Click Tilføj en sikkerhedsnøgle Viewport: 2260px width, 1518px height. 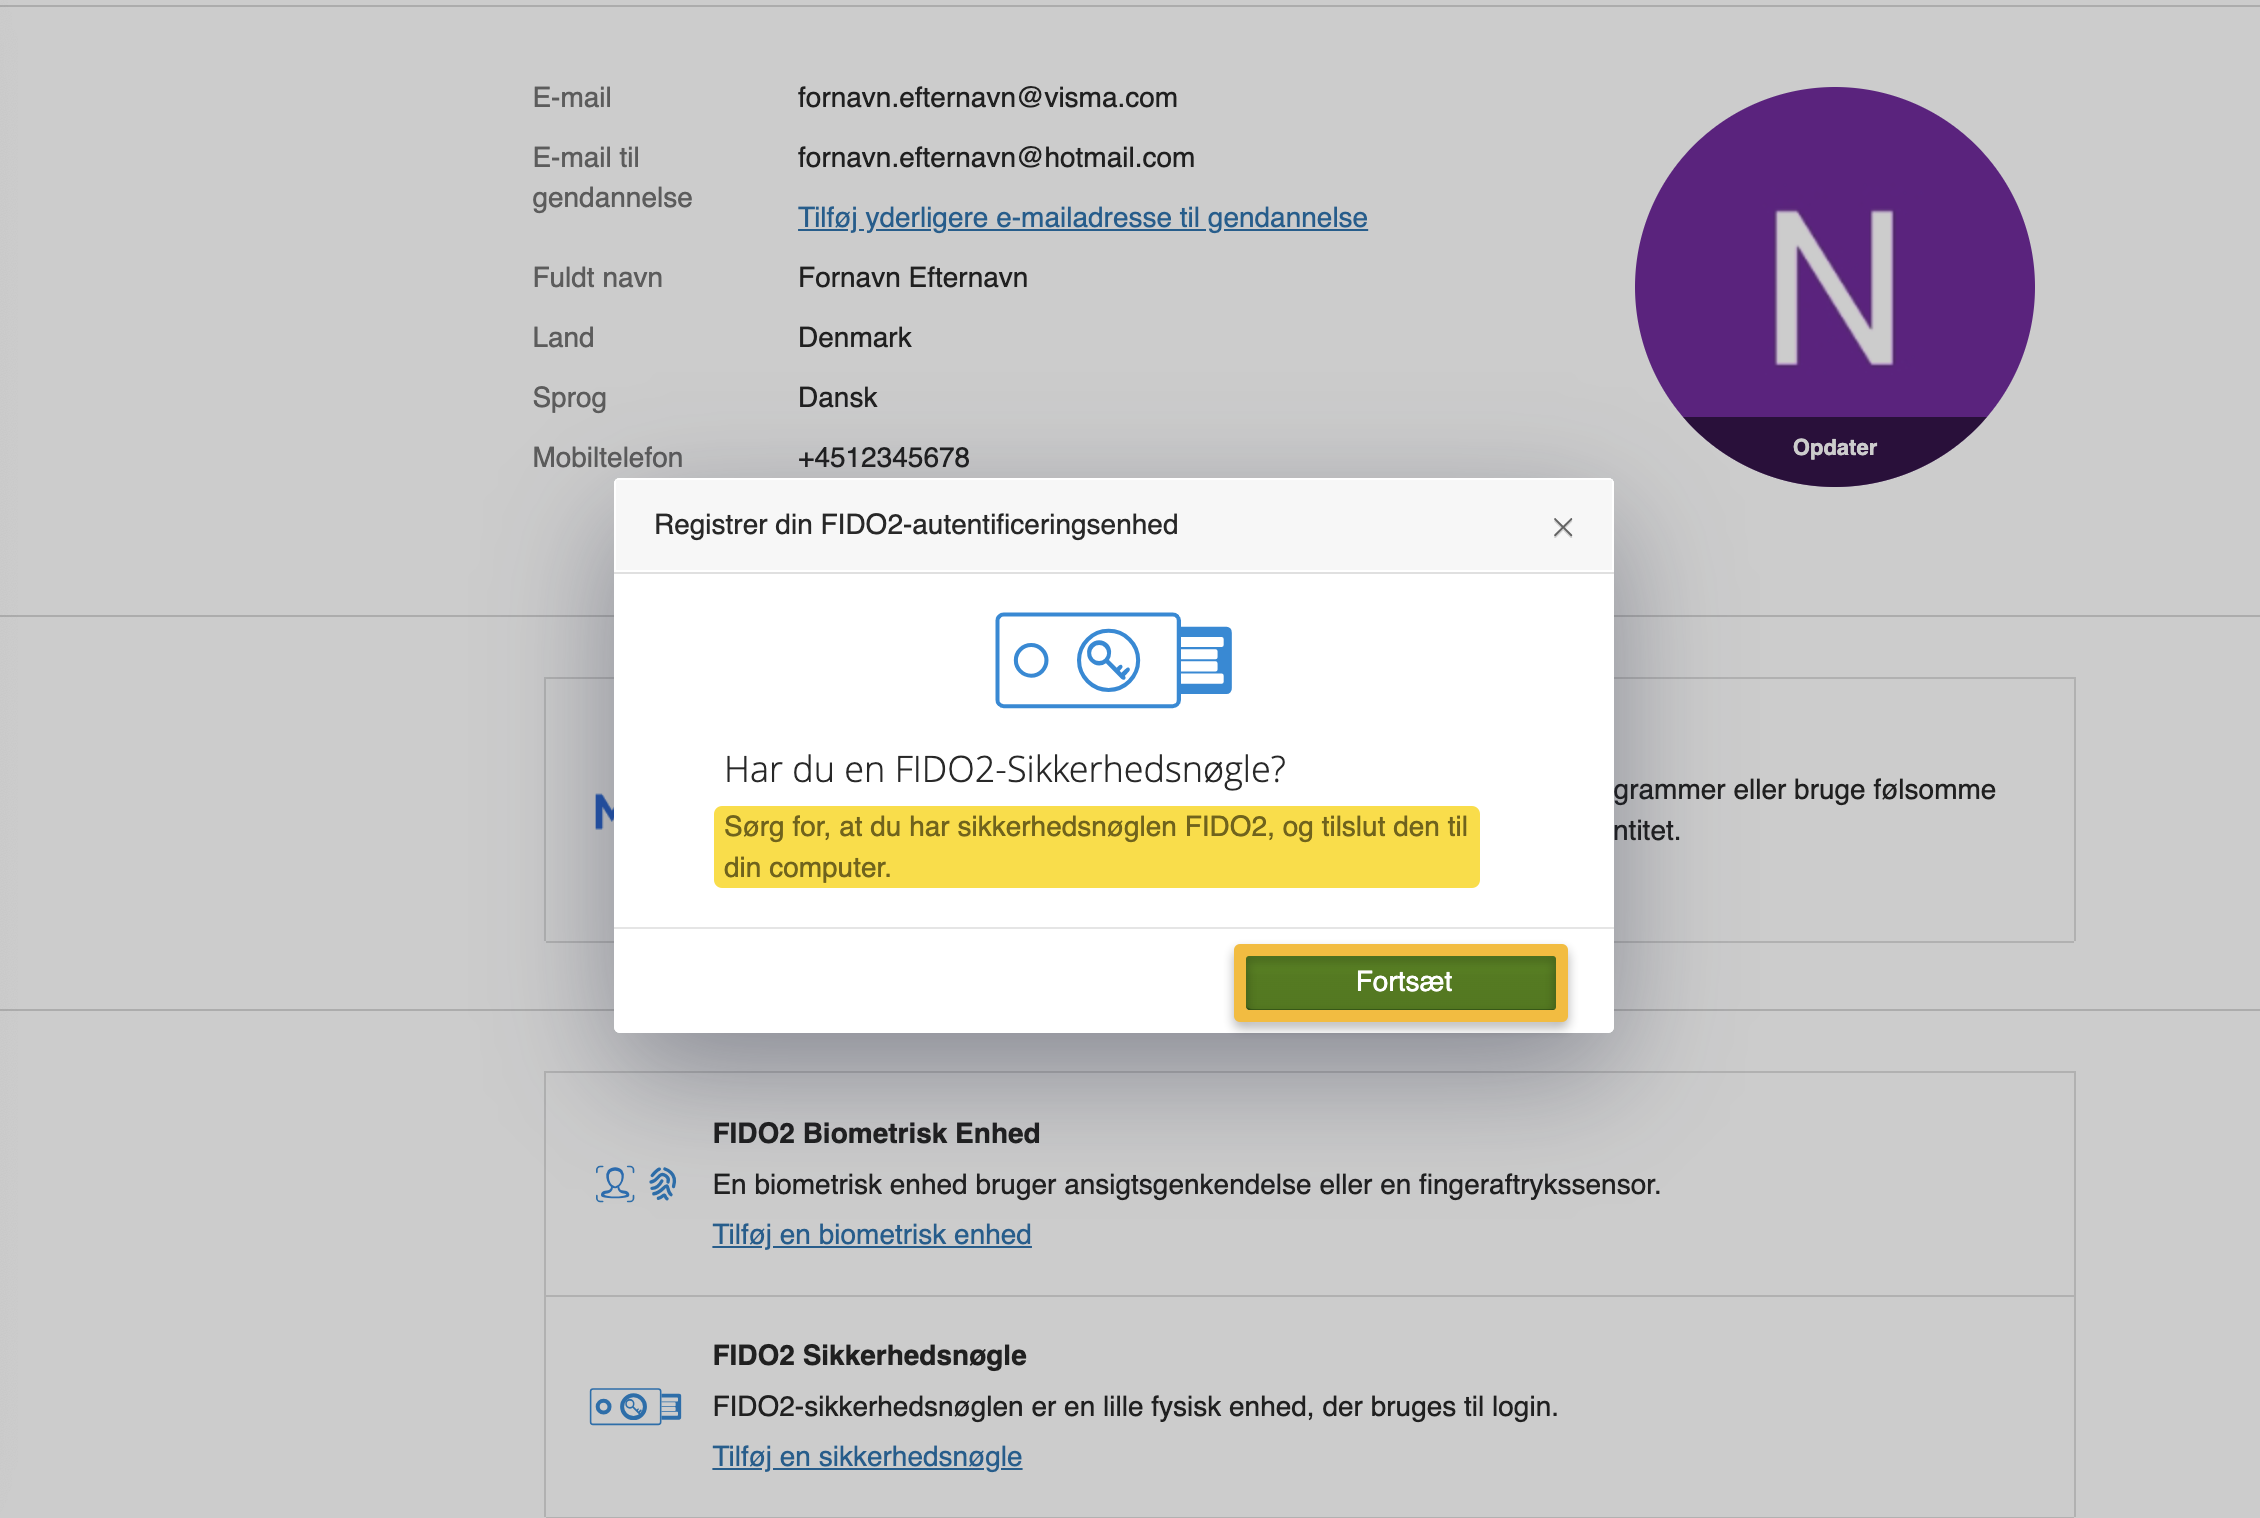coord(866,1456)
